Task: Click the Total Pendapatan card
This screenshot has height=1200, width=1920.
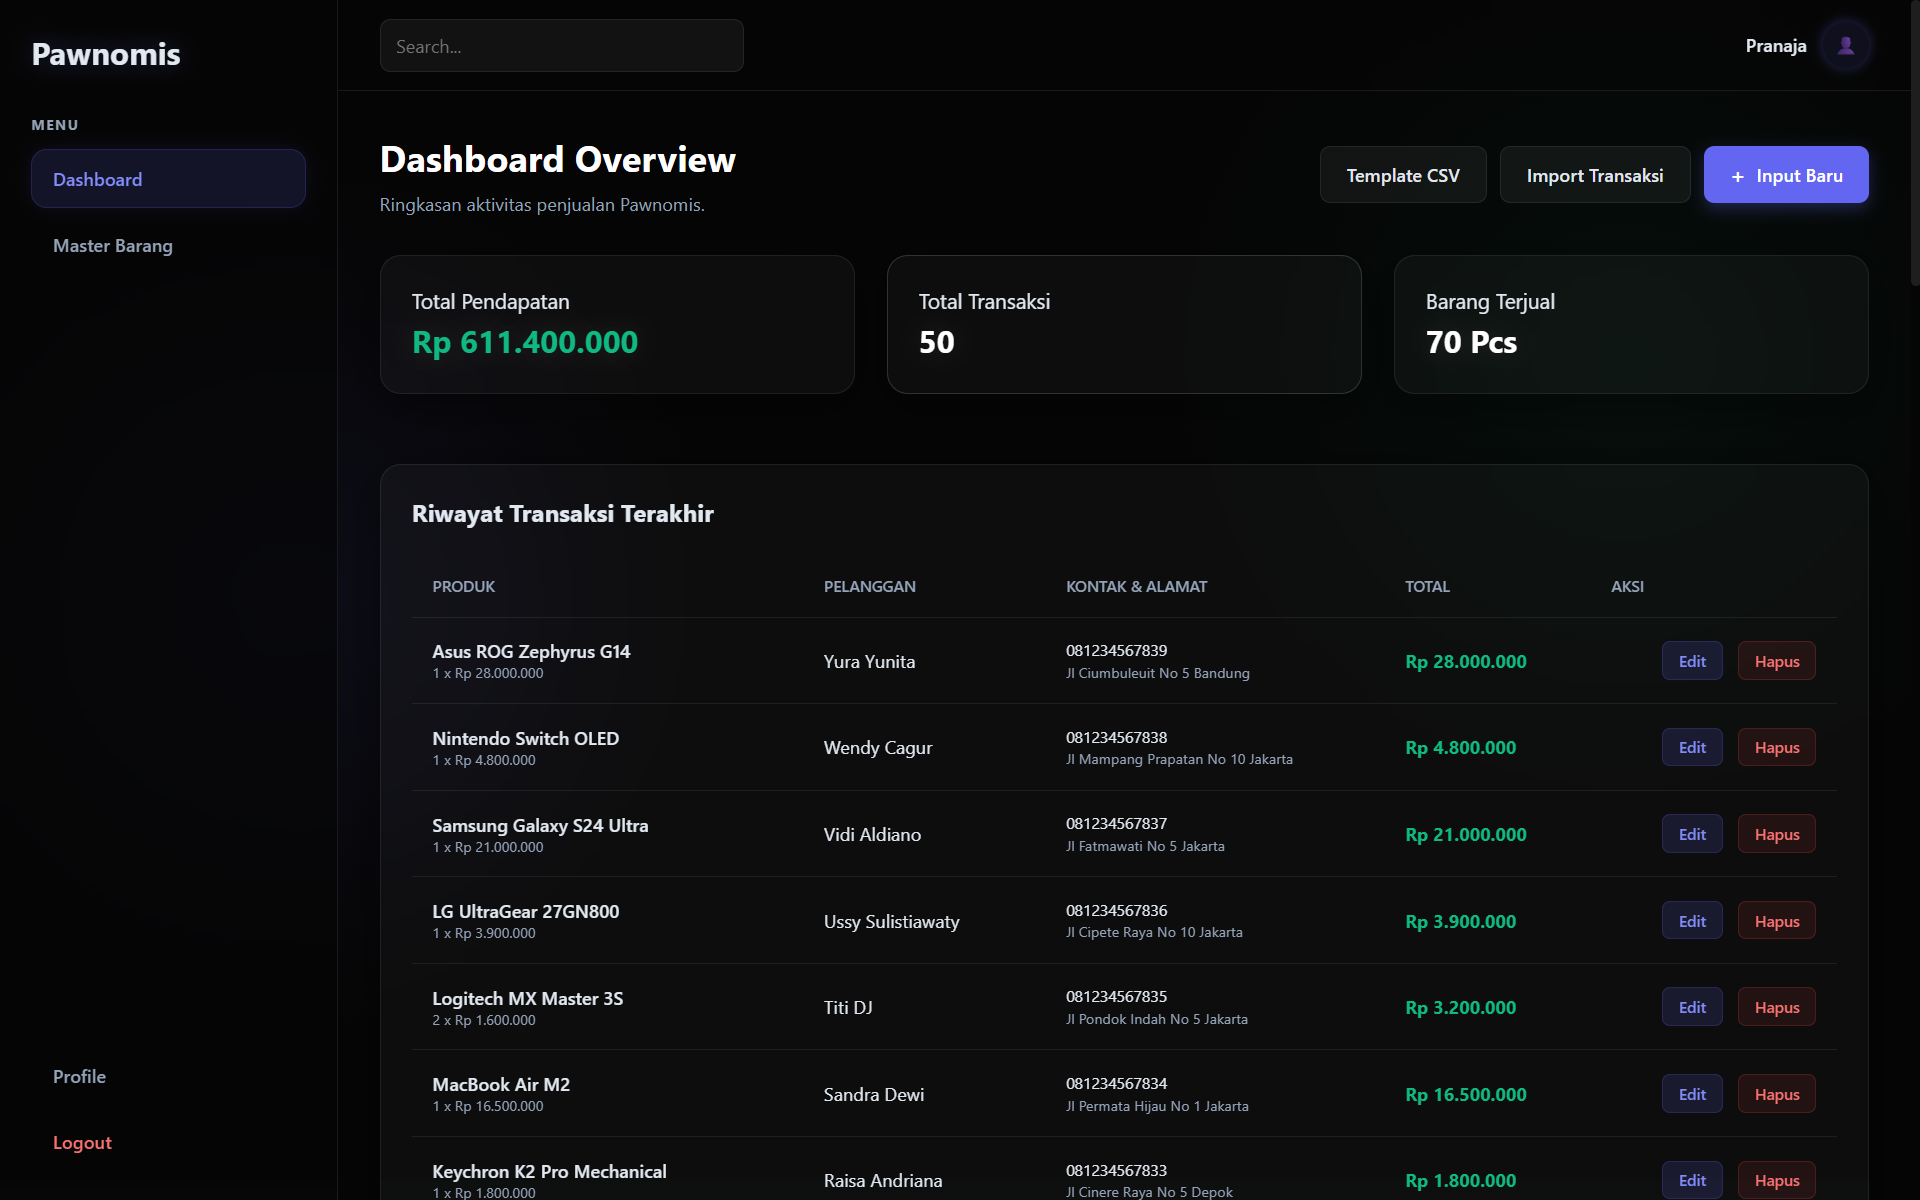Action: pos(617,324)
